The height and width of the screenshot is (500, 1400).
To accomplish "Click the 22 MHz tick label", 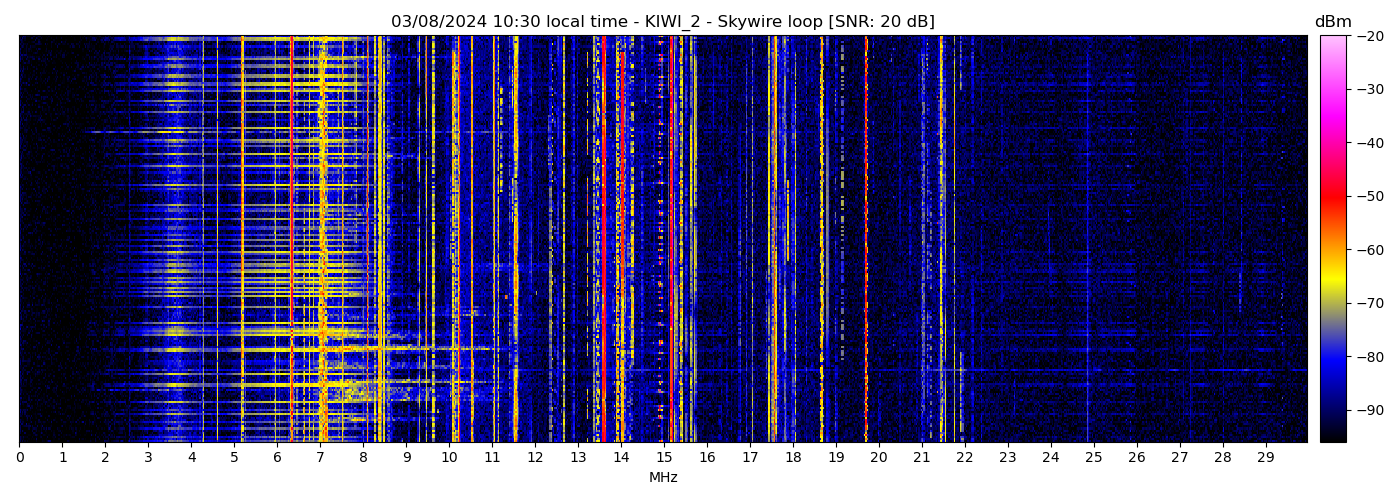I will click(x=964, y=458).
